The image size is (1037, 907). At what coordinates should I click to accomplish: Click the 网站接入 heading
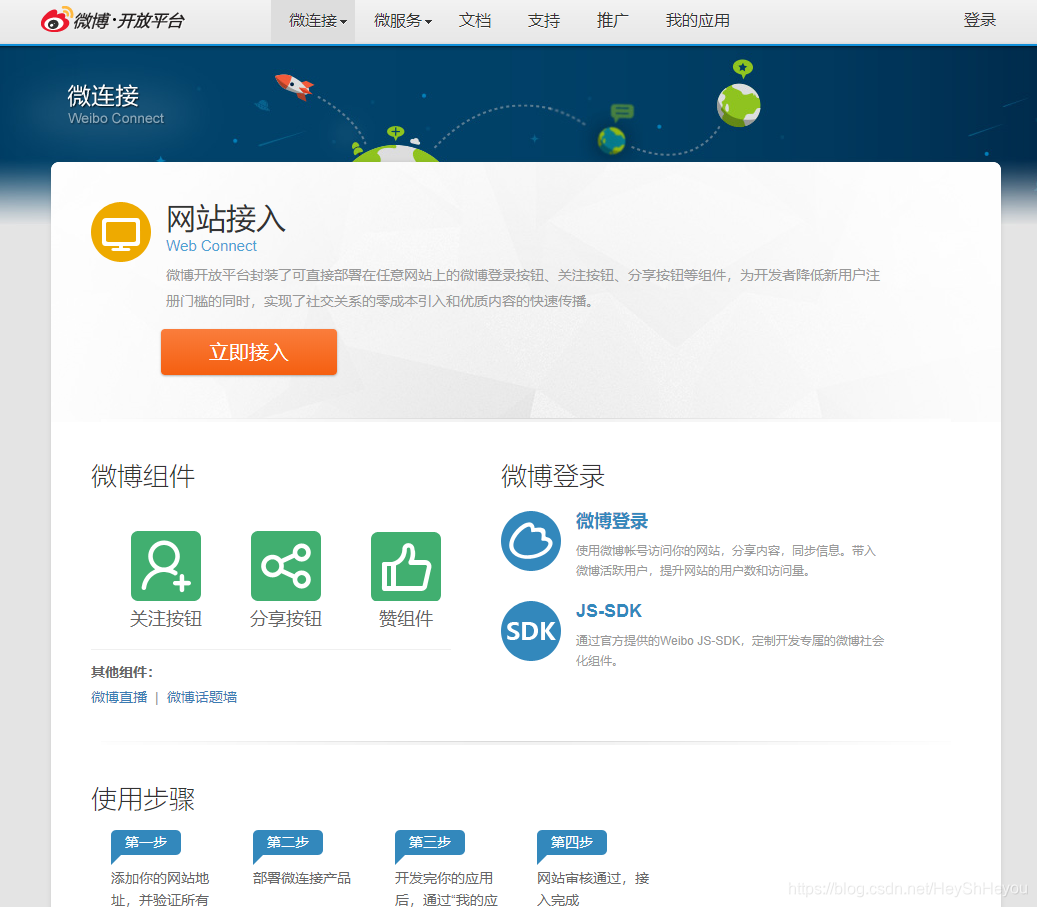point(226,218)
